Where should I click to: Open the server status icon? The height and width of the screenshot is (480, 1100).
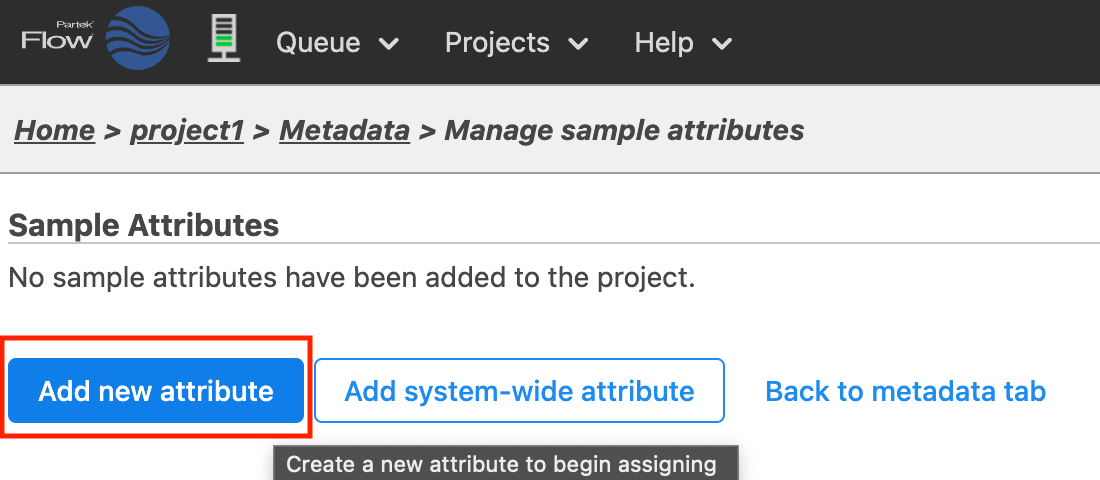point(224,41)
